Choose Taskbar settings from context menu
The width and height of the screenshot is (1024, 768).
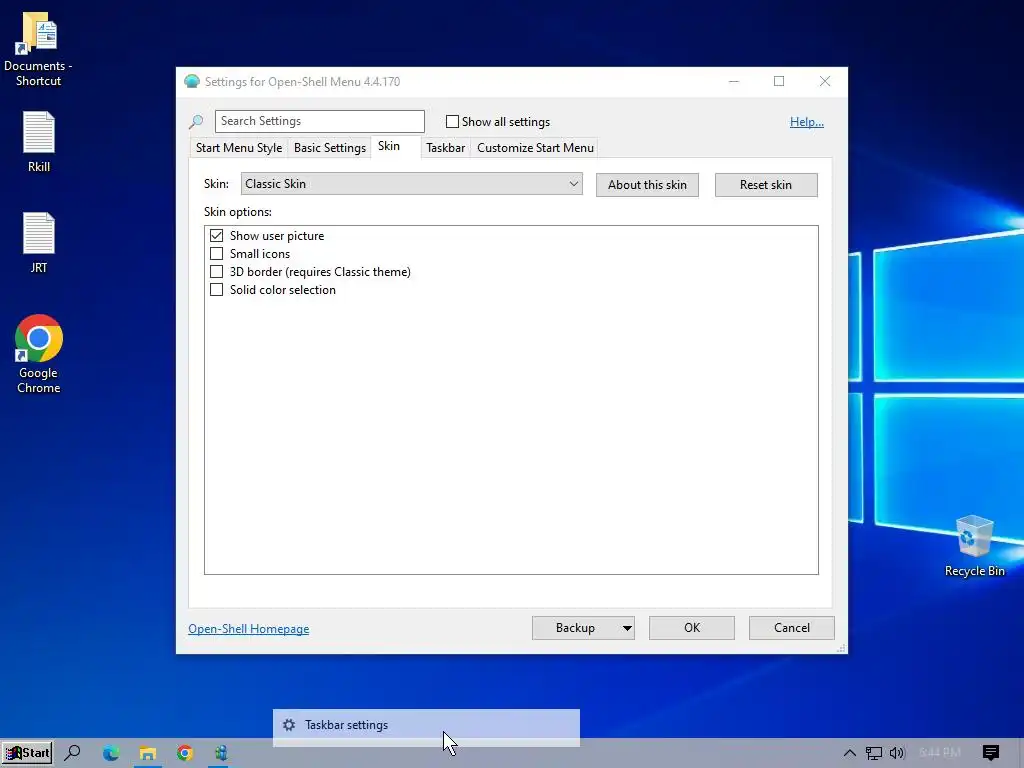[426, 725]
